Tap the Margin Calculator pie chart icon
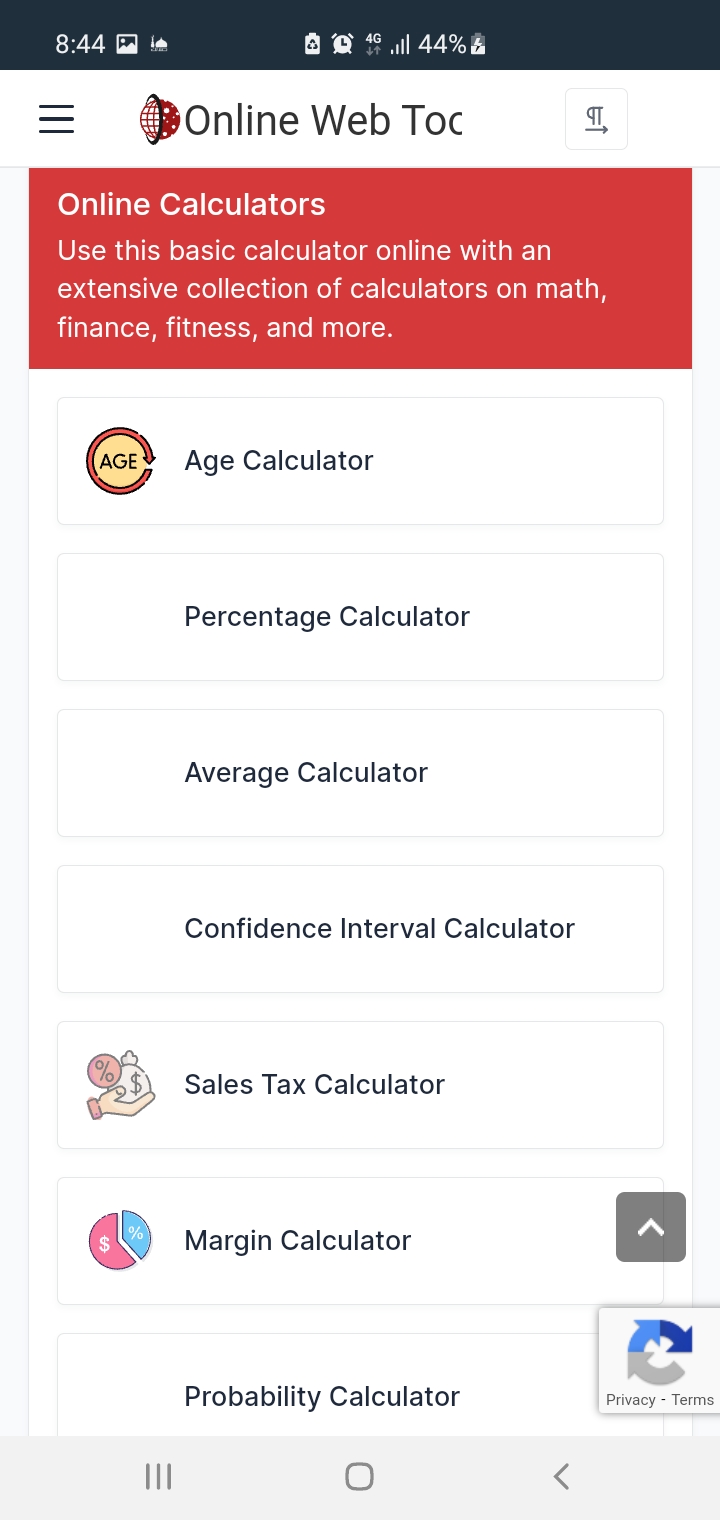 (120, 1241)
